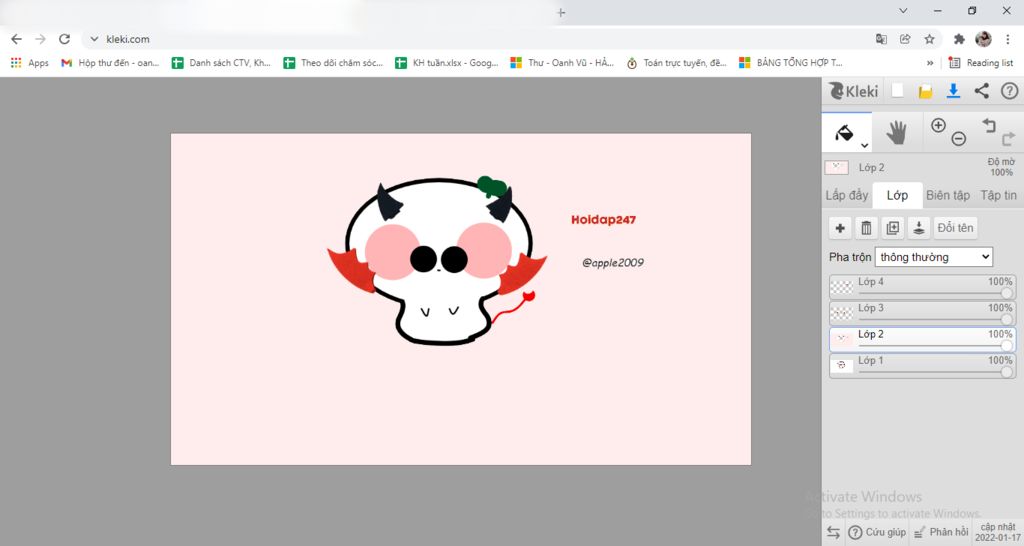Switch to the Lấp đầy tab

pyautogui.click(x=847, y=195)
